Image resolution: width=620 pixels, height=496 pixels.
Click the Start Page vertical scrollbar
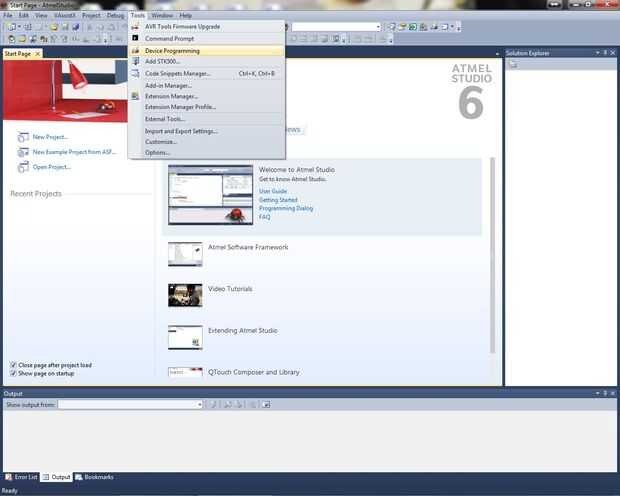[x=492, y=255]
